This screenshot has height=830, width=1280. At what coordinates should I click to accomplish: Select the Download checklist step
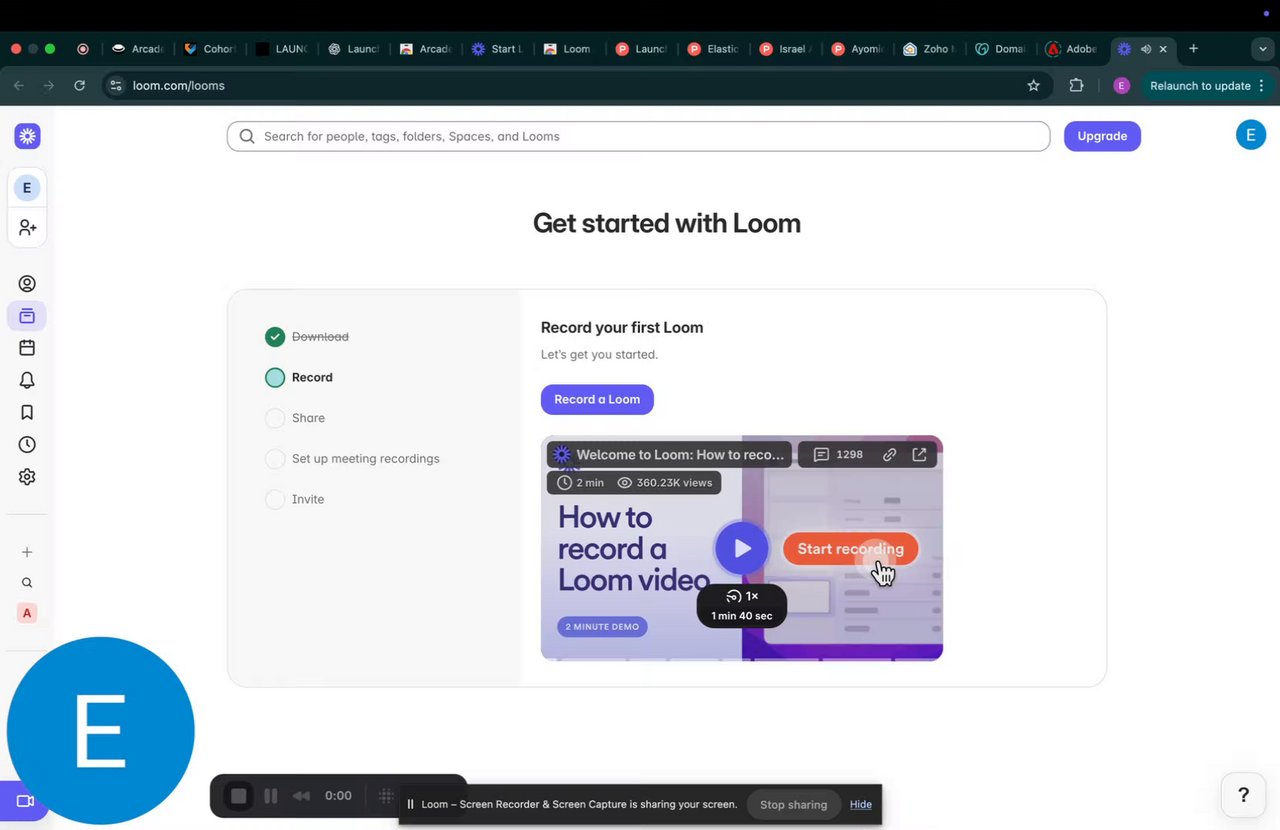tap(307, 337)
